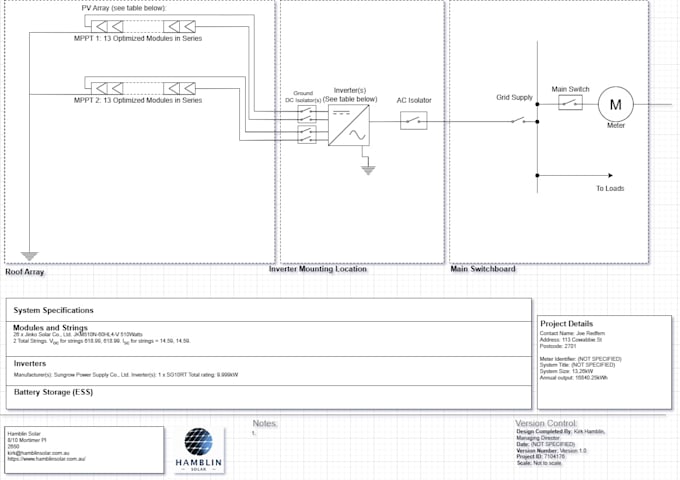Select the 'Version Control:' heading
Image resolution: width=680 pixels, height=480 pixels.
click(546, 423)
